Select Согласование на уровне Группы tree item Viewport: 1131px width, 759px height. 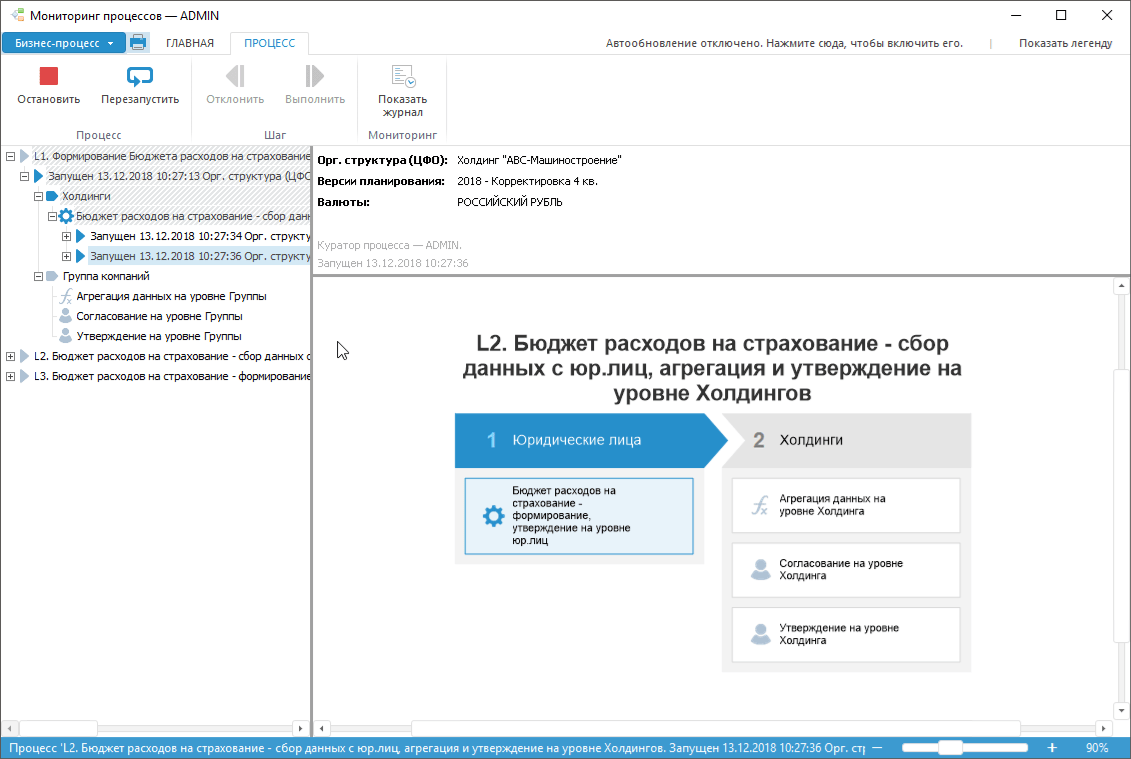[159, 316]
